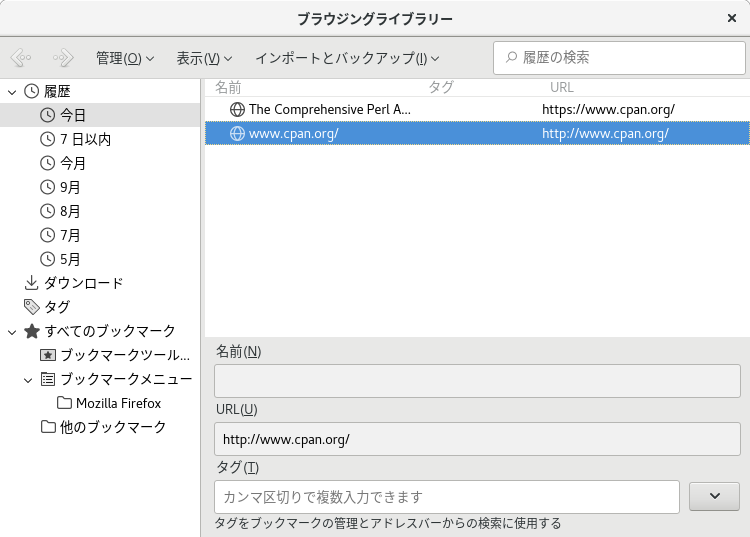Collapse すべてのブックマーク tree node
Screen dimensions: 750x537
(12, 331)
